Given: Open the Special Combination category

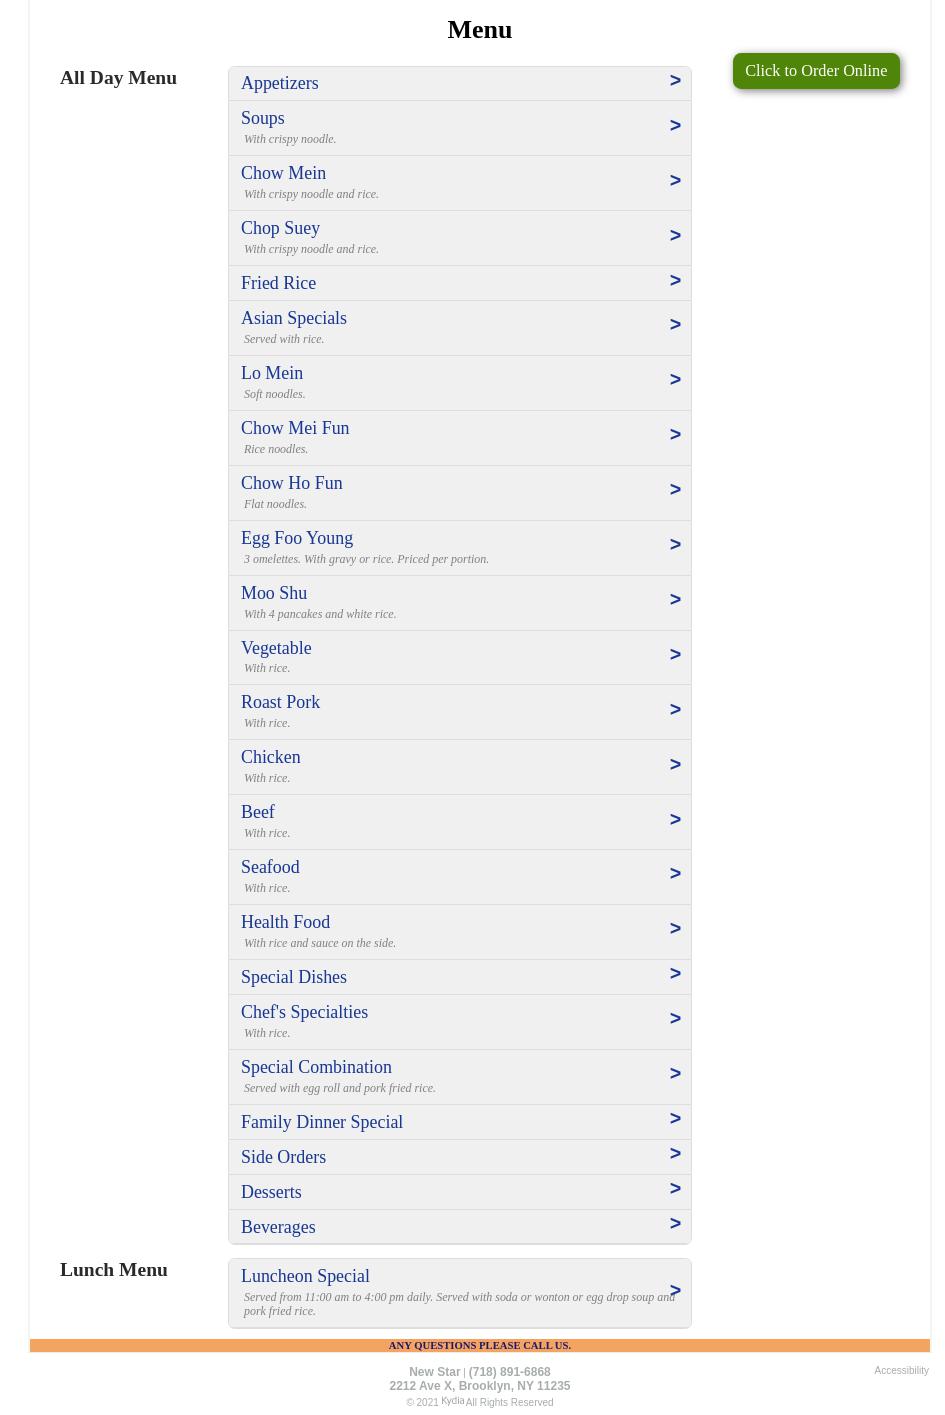Looking at the screenshot, I should (x=316, y=1067).
